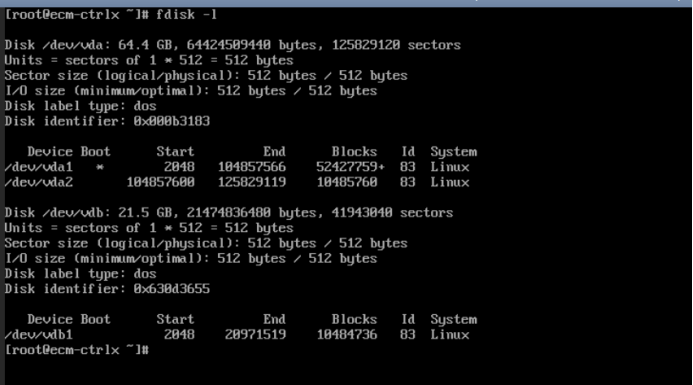This screenshot has height=385, width=693.
Task: Click the Disk /dev/vda 64.4 GB line
Action: pyautogui.click(x=232, y=45)
